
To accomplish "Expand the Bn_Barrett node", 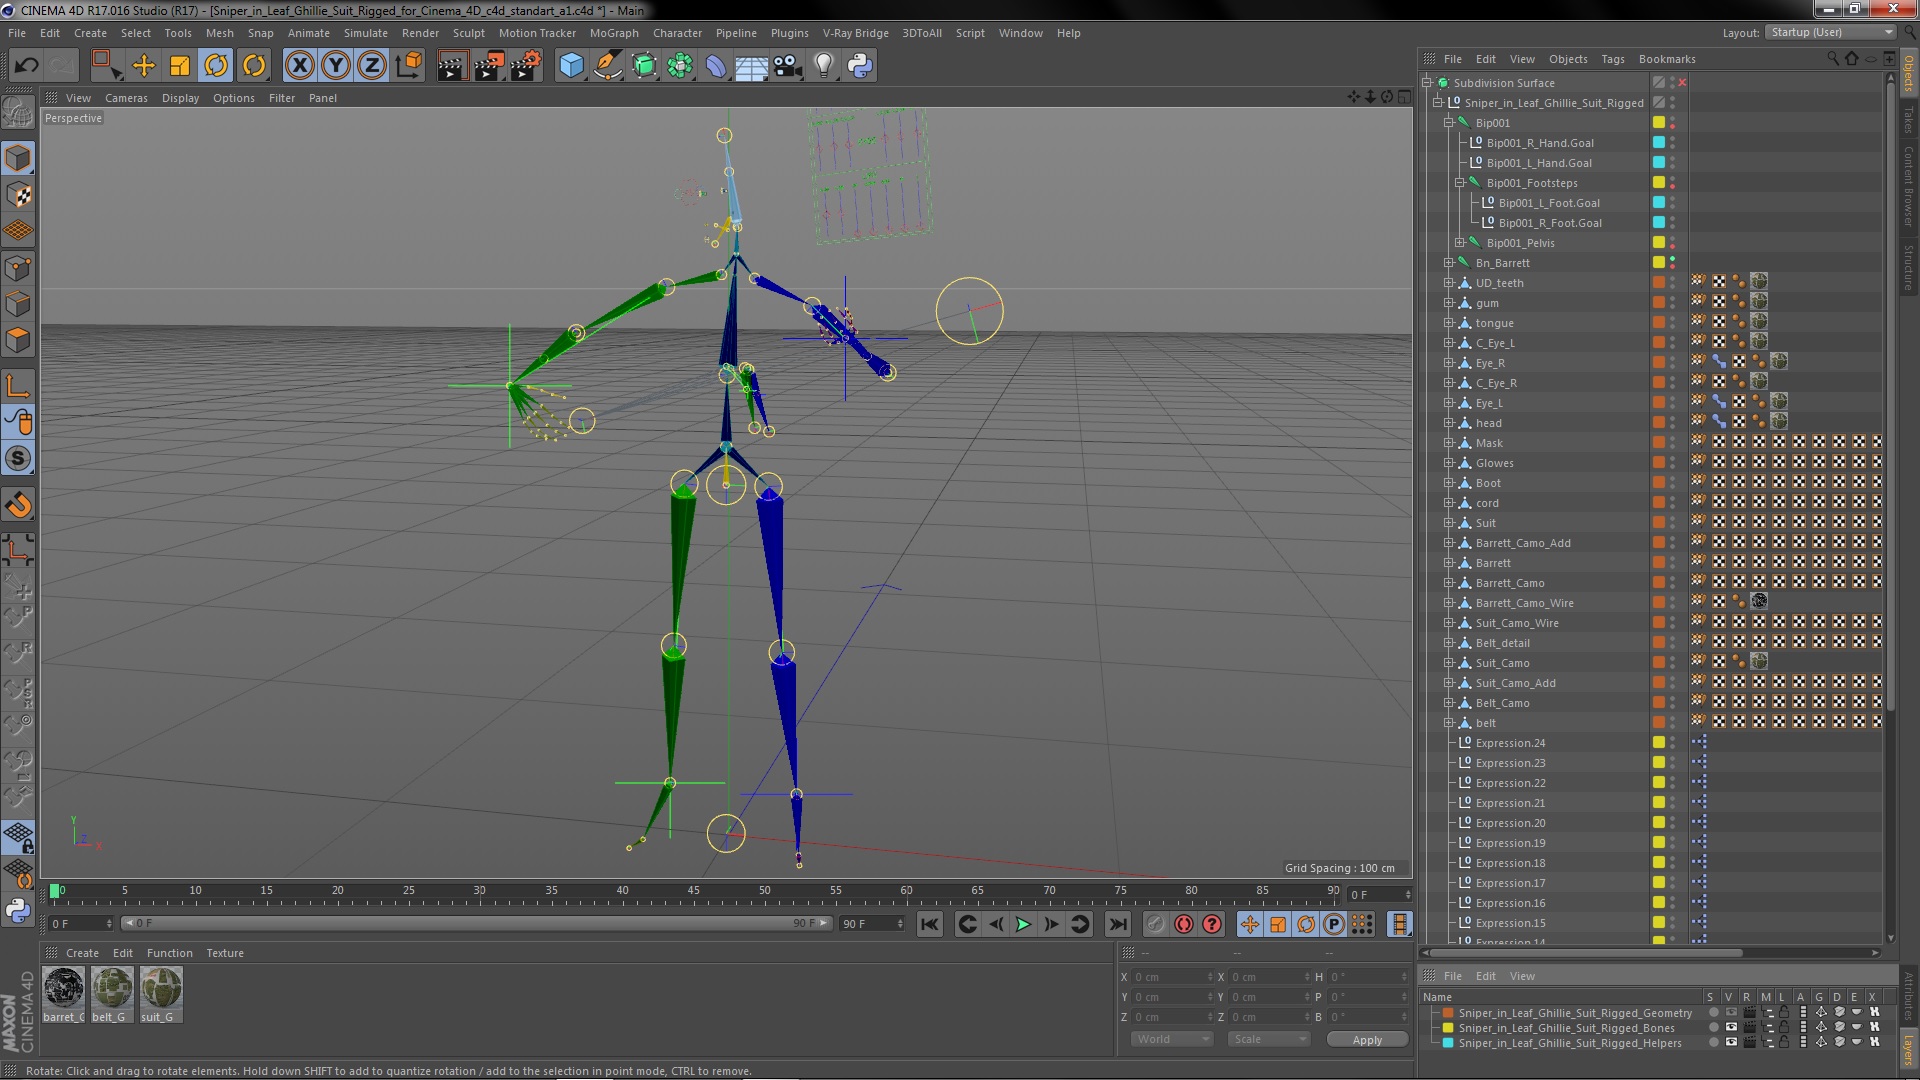I will [1448, 262].
